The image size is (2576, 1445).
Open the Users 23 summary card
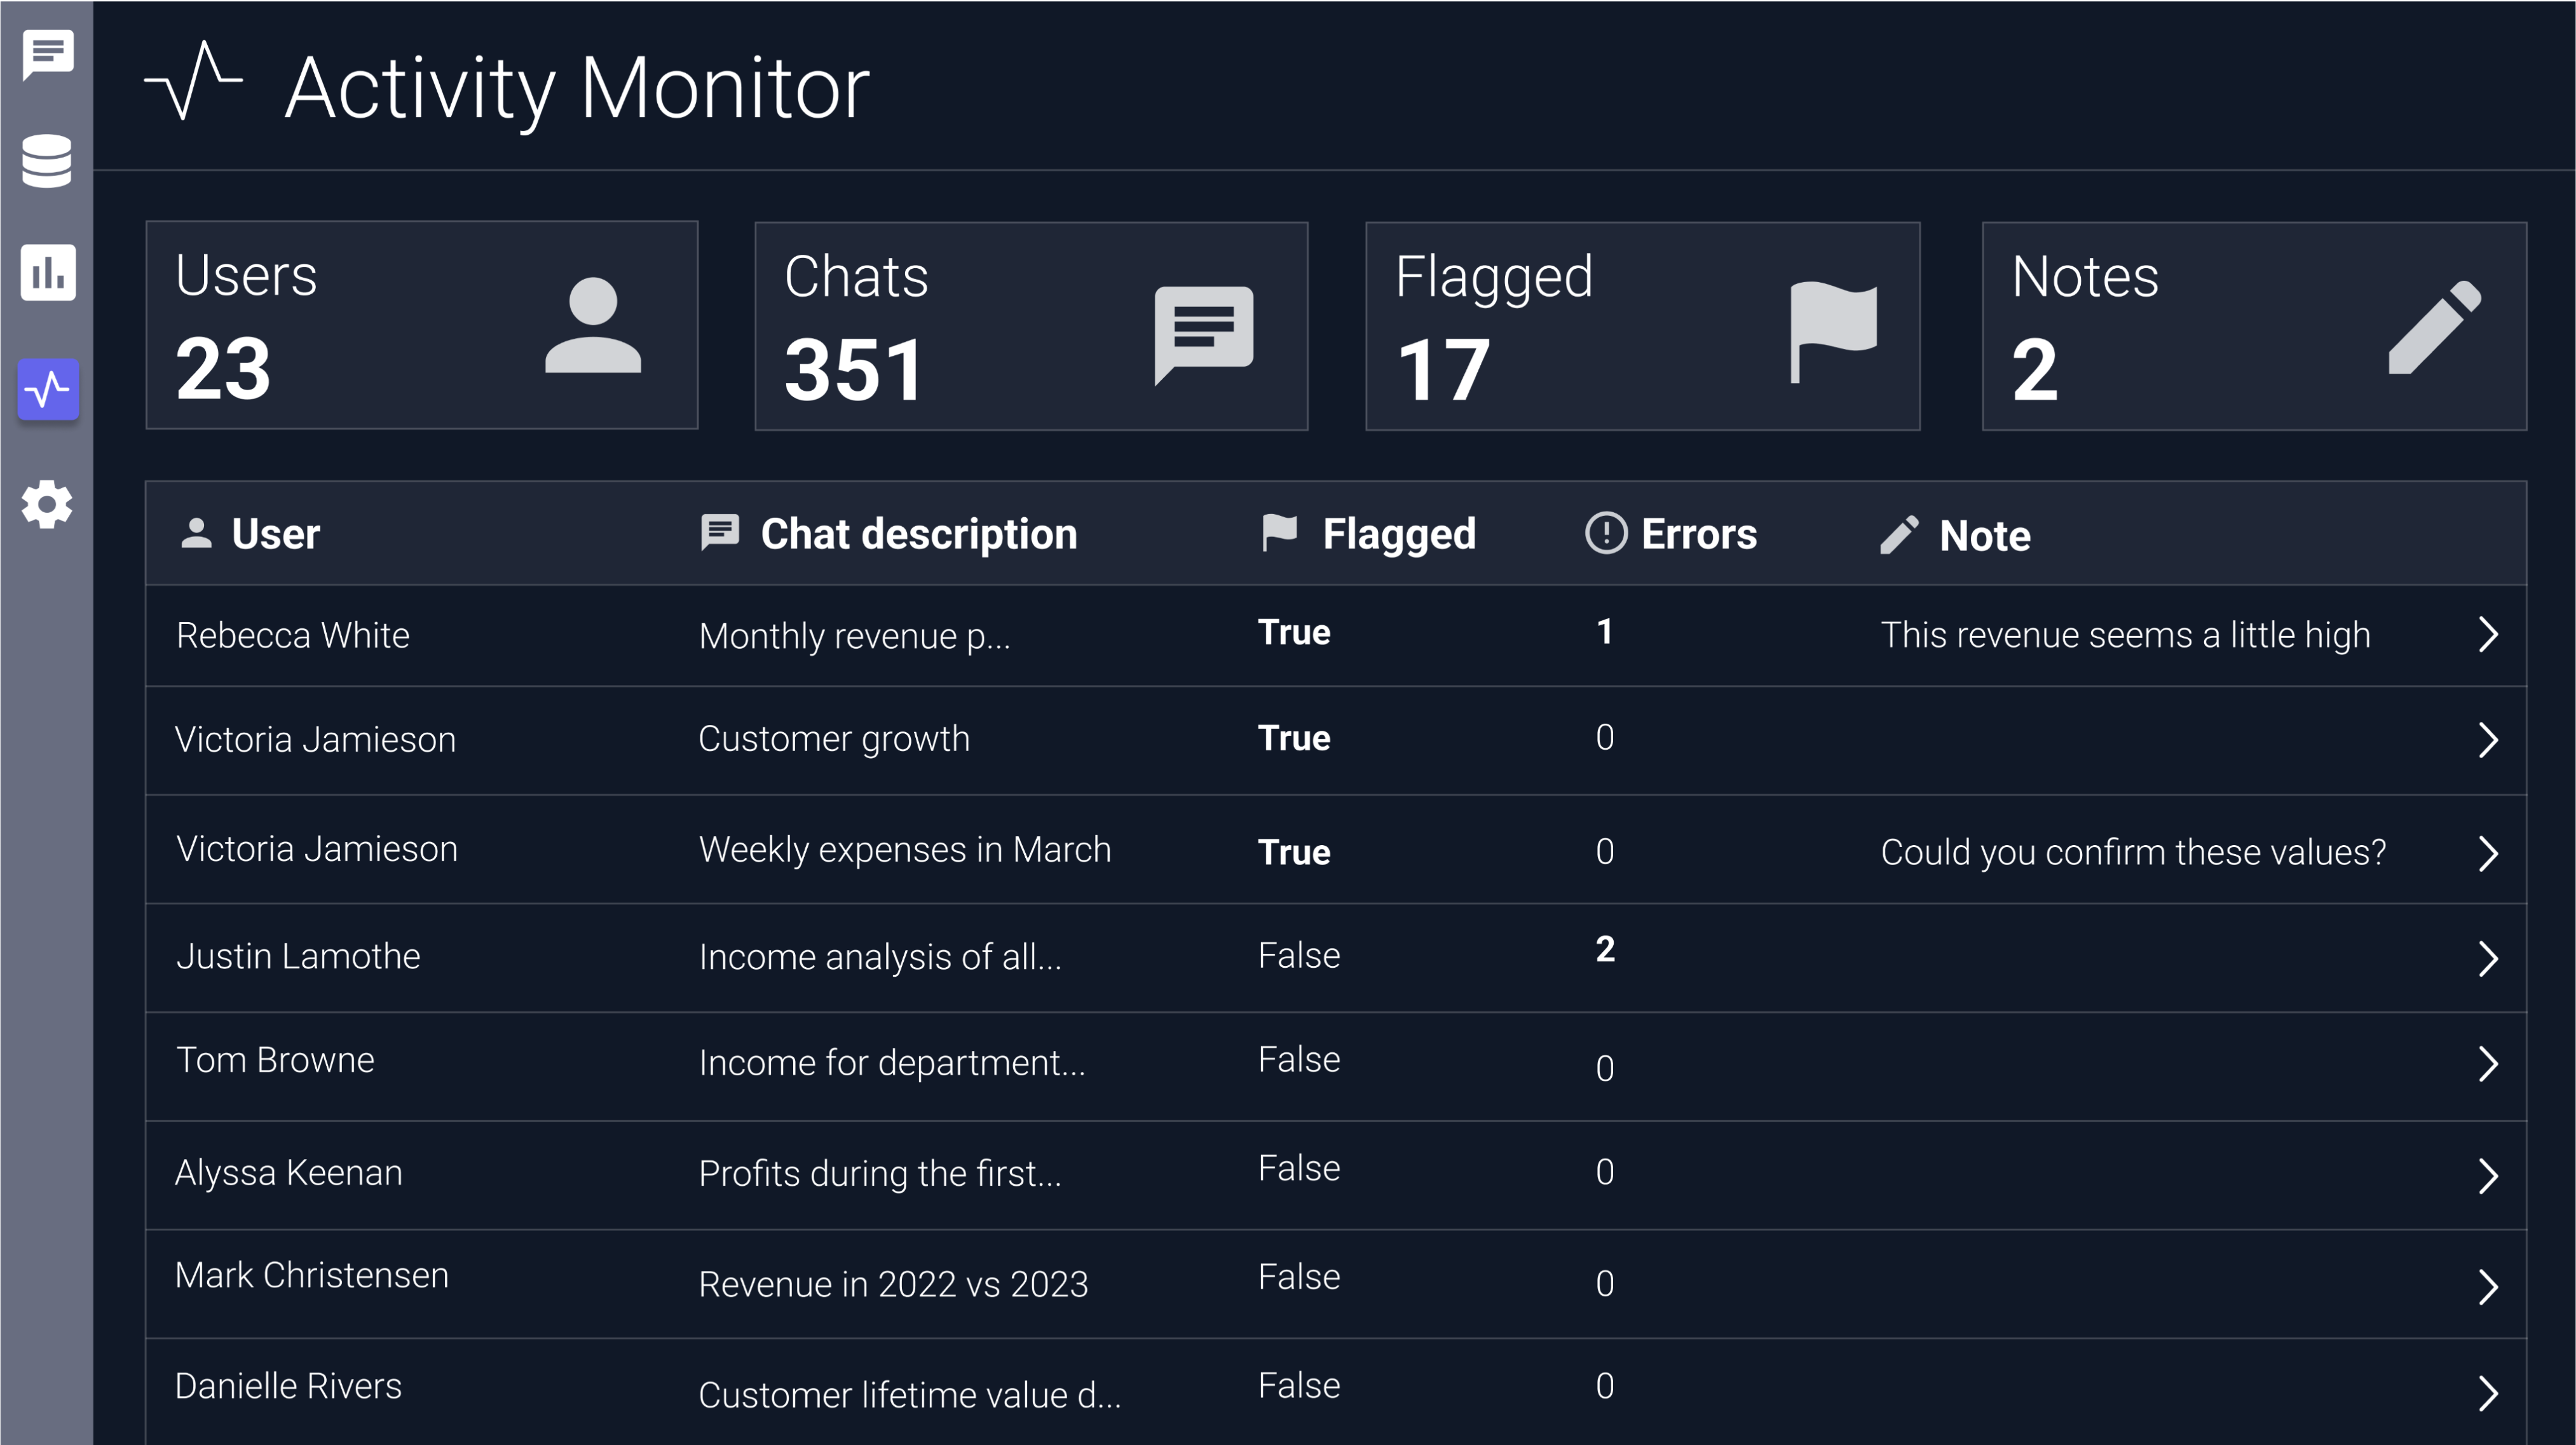[x=422, y=325]
